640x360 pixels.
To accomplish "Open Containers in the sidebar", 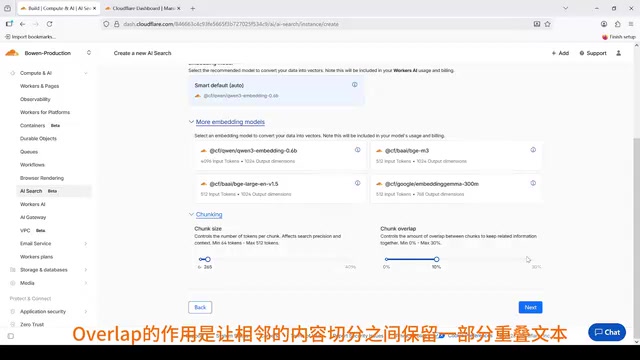I will pos(32,125).
